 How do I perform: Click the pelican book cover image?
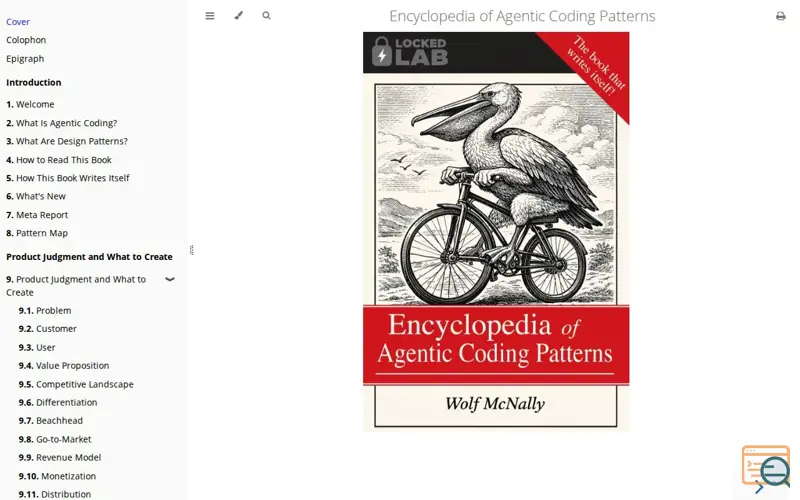point(496,232)
